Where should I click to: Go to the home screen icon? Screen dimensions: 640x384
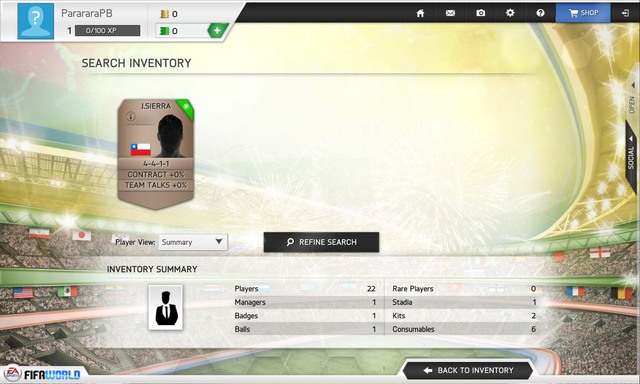pos(420,13)
